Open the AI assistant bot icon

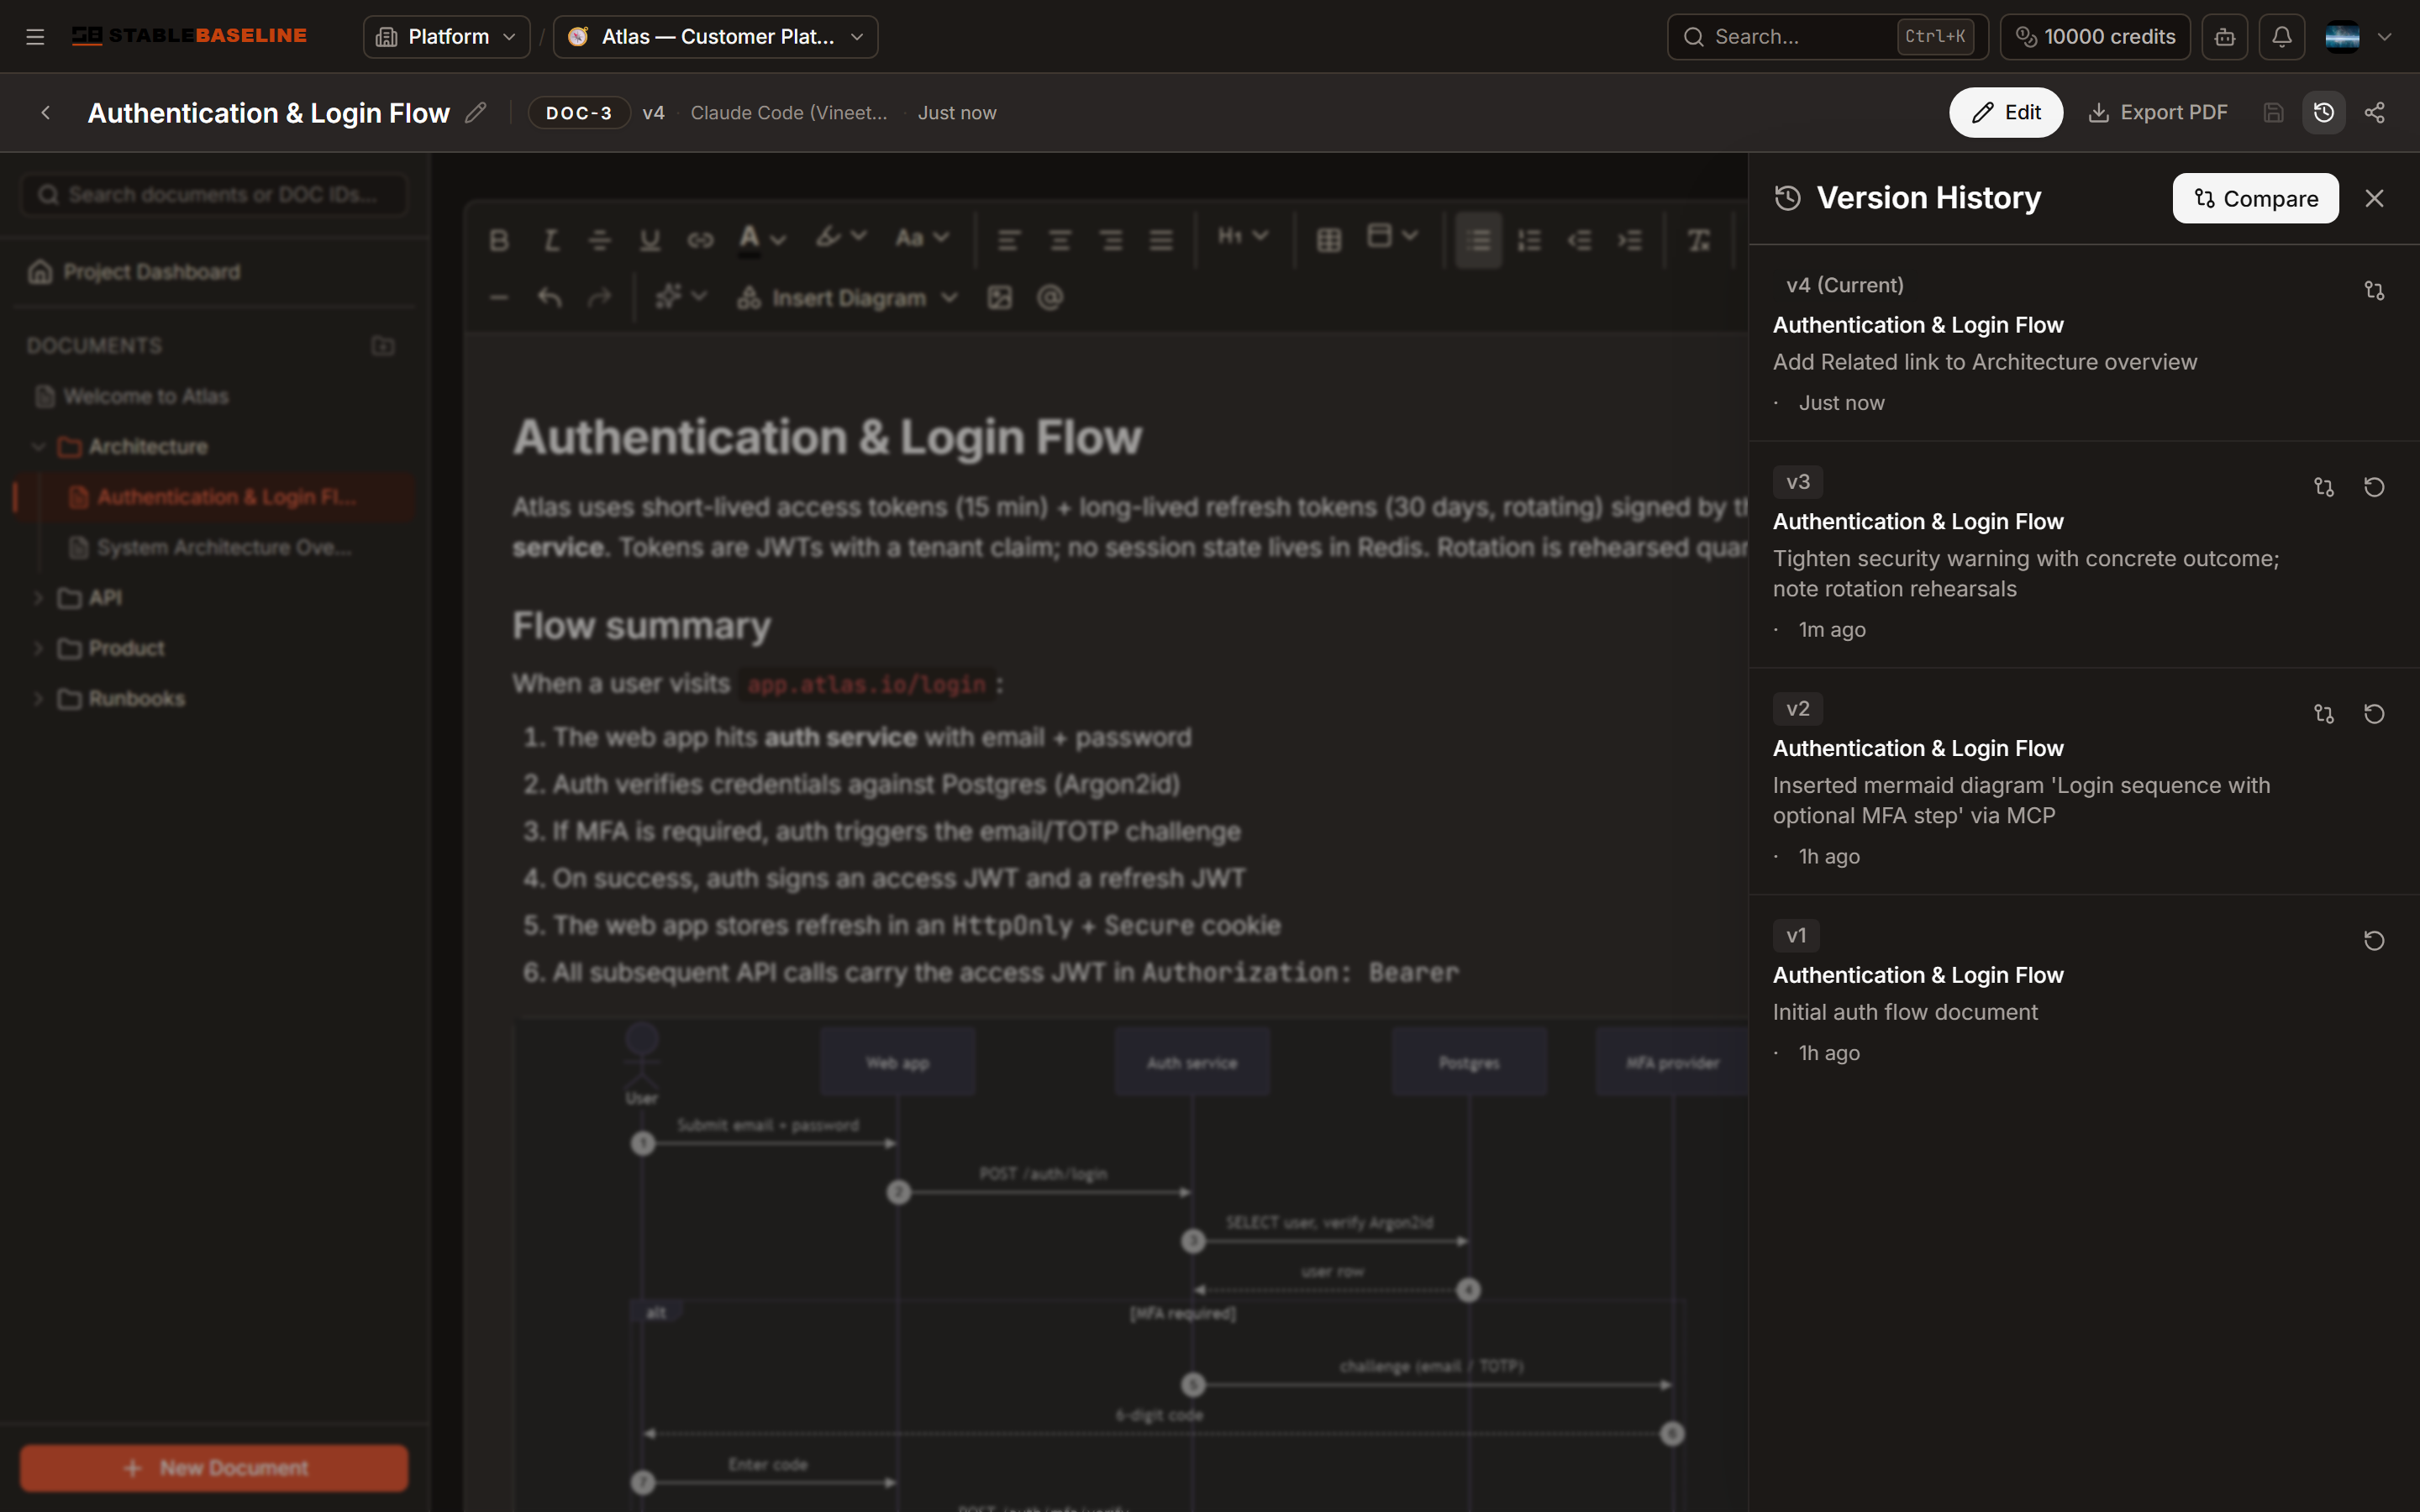click(x=2224, y=37)
